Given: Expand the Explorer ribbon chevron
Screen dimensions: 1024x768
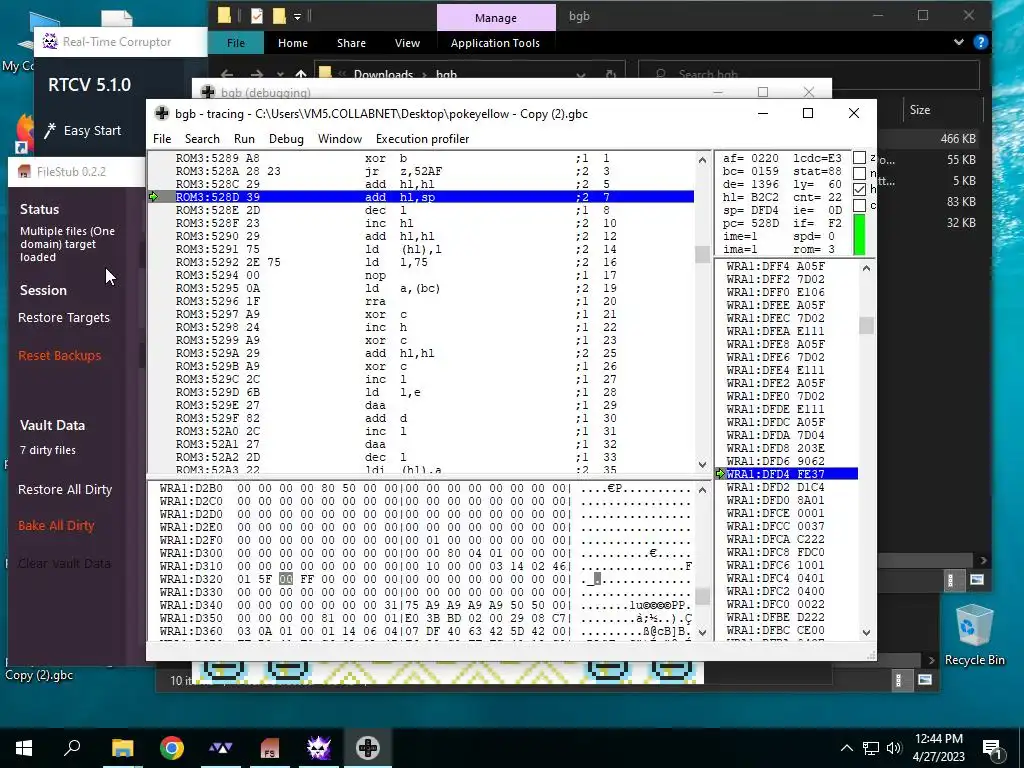Looking at the screenshot, I should click(958, 42).
